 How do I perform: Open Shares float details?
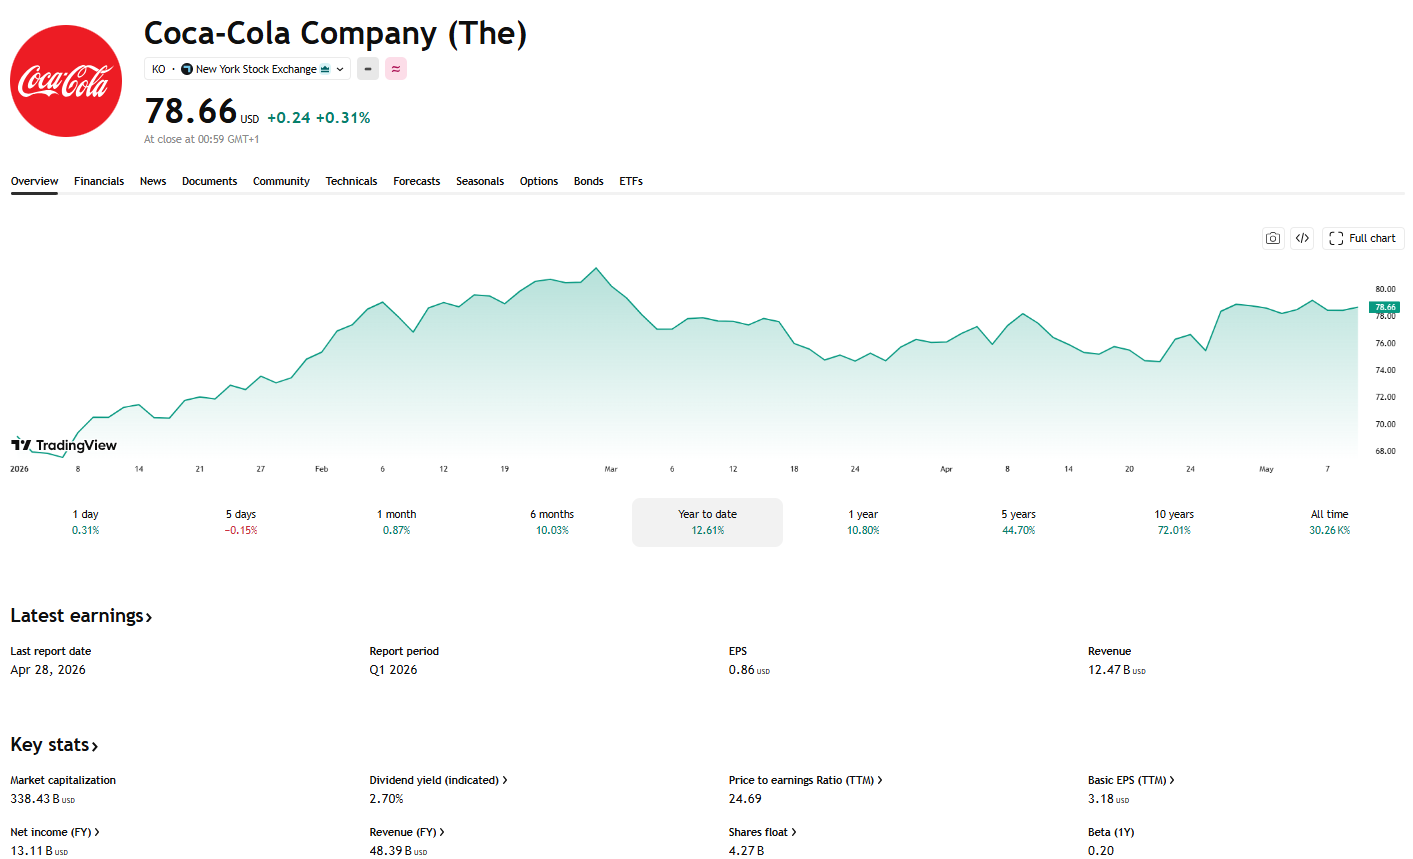click(763, 832)
